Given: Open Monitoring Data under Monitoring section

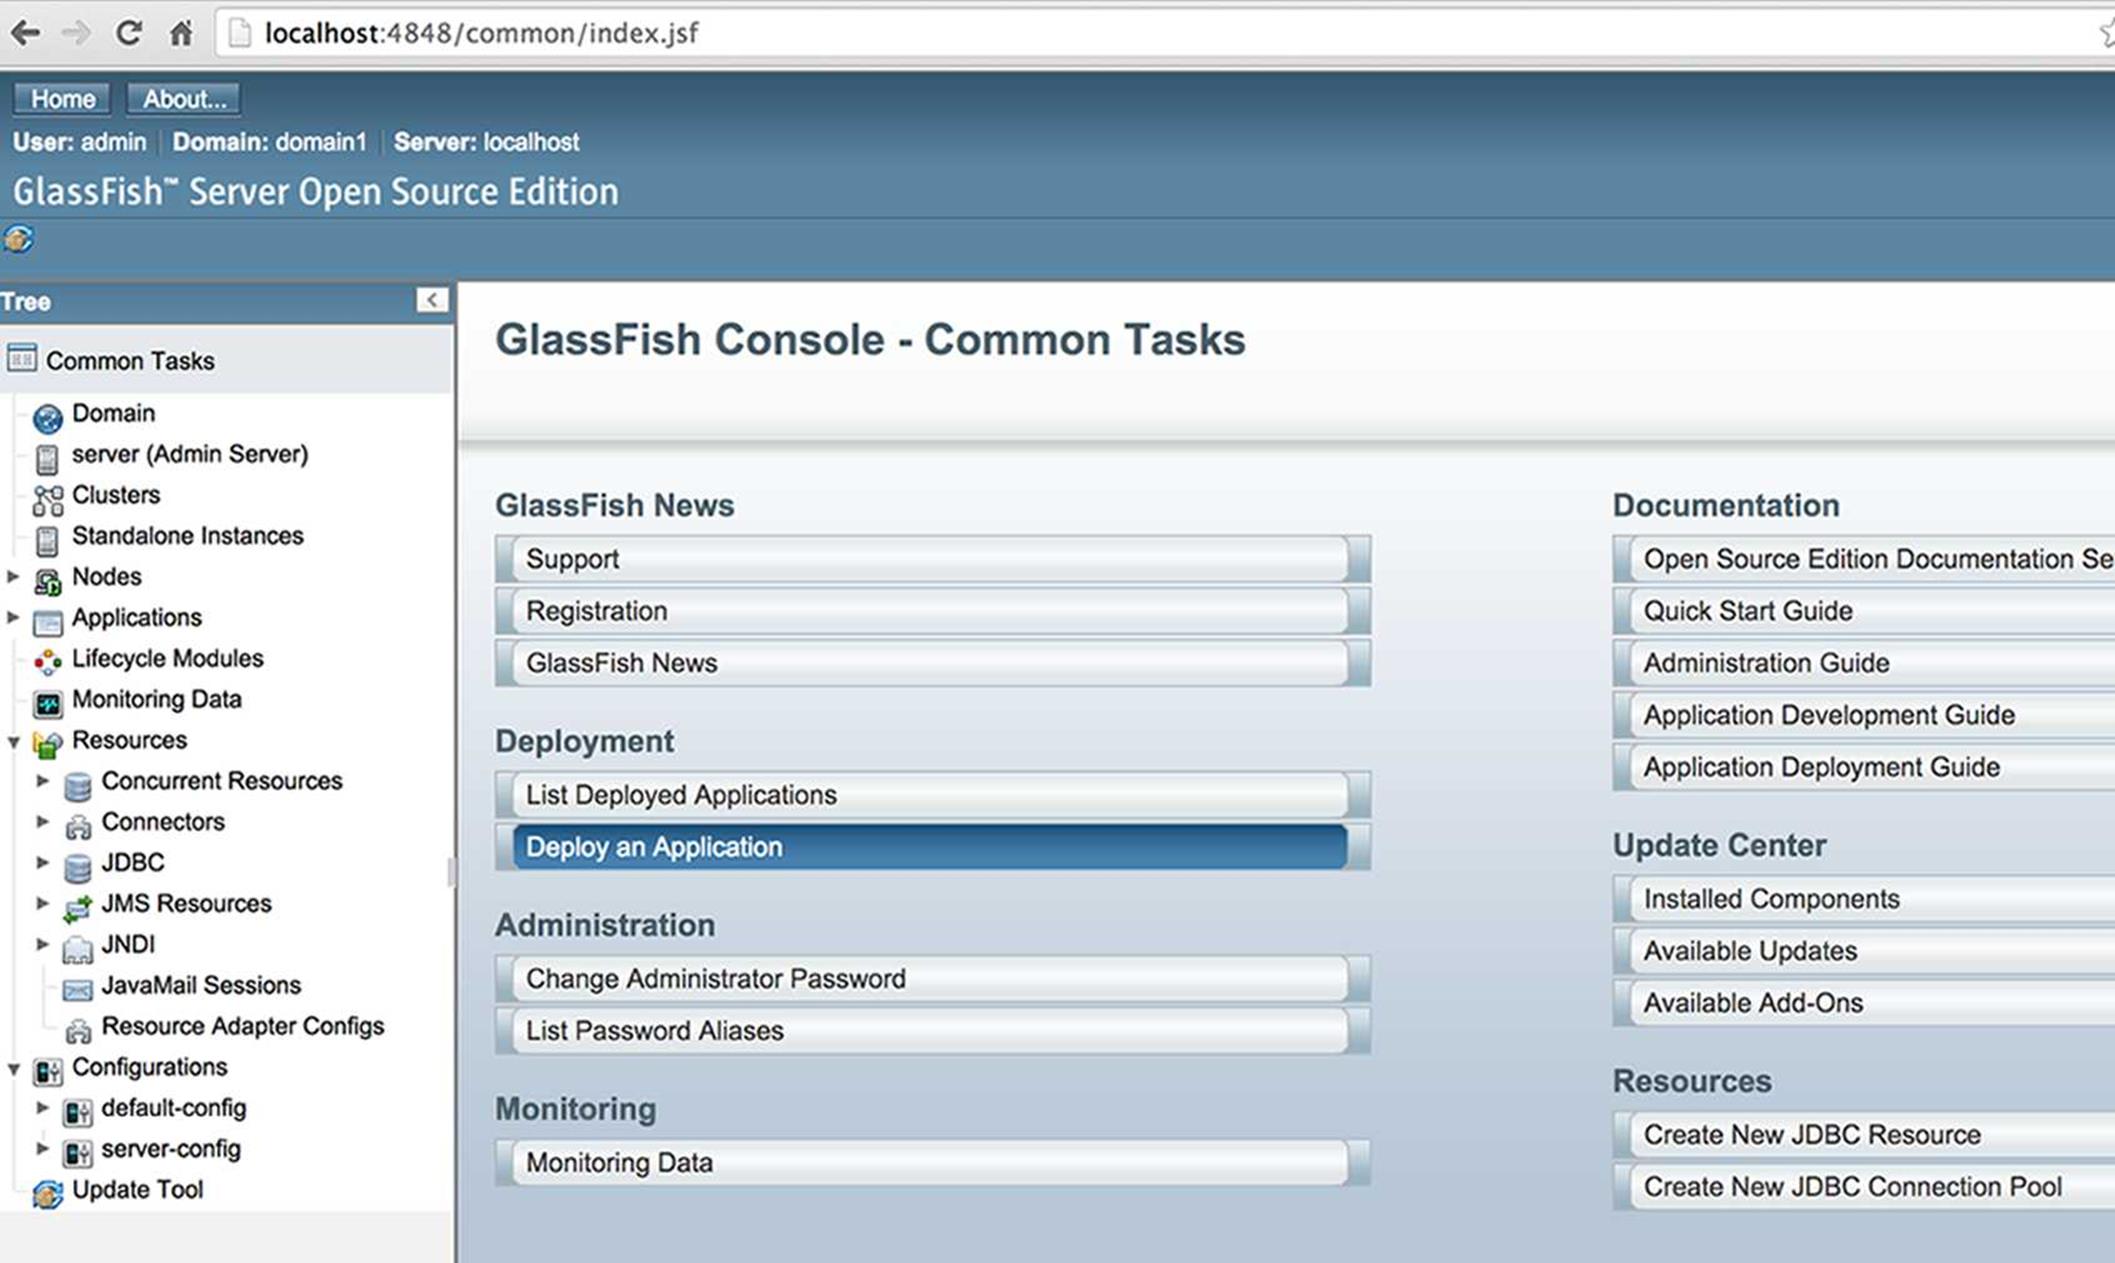Looking at the screenshot, I should [x=932, y=1163].
